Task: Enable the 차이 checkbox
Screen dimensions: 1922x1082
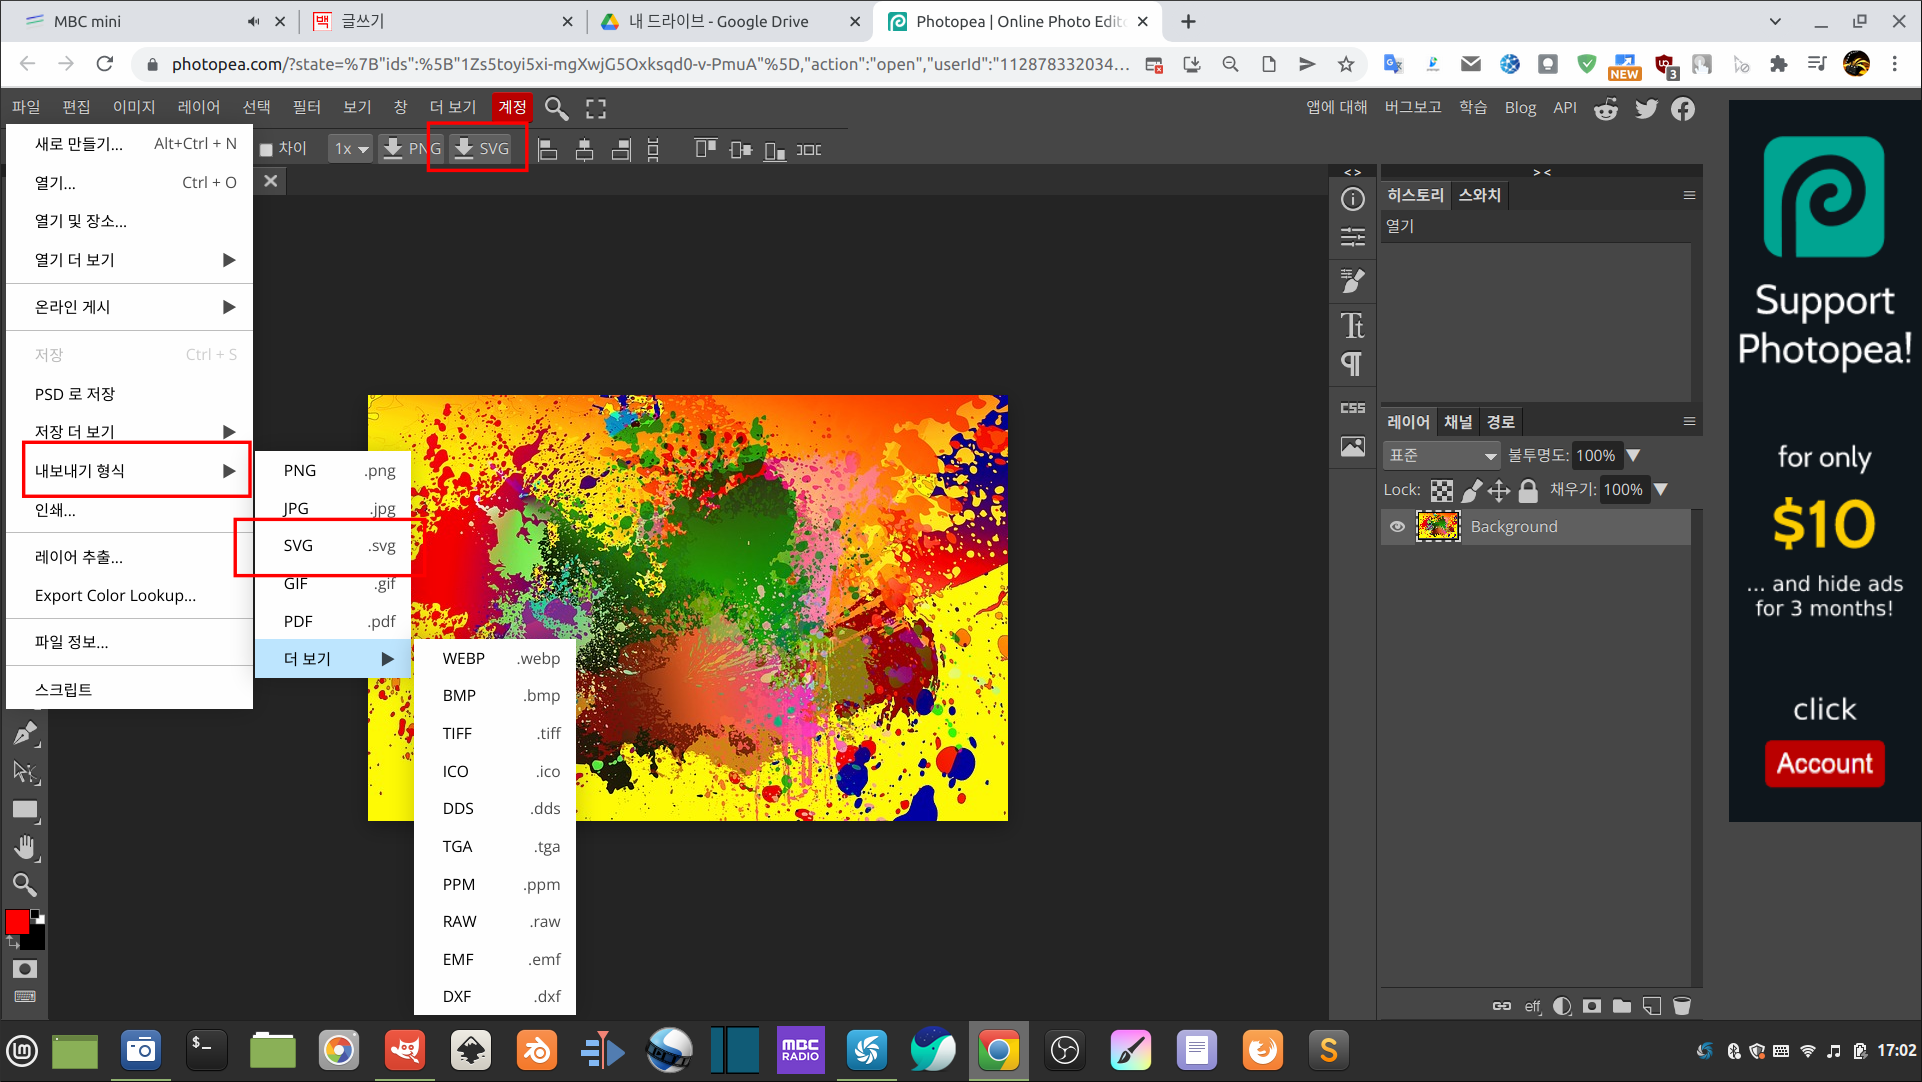Action: click(267, 149)
